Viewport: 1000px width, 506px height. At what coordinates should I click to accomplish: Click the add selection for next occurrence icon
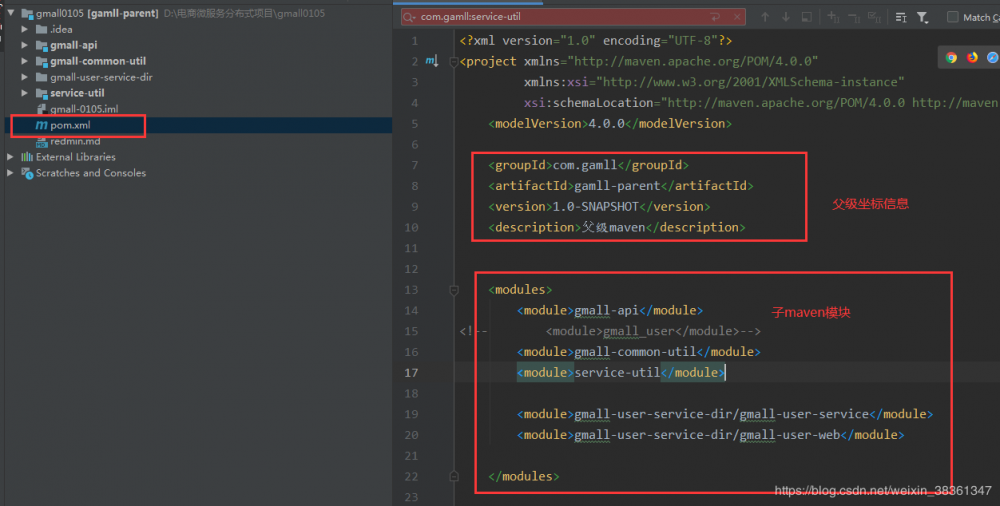coord(832,17)
